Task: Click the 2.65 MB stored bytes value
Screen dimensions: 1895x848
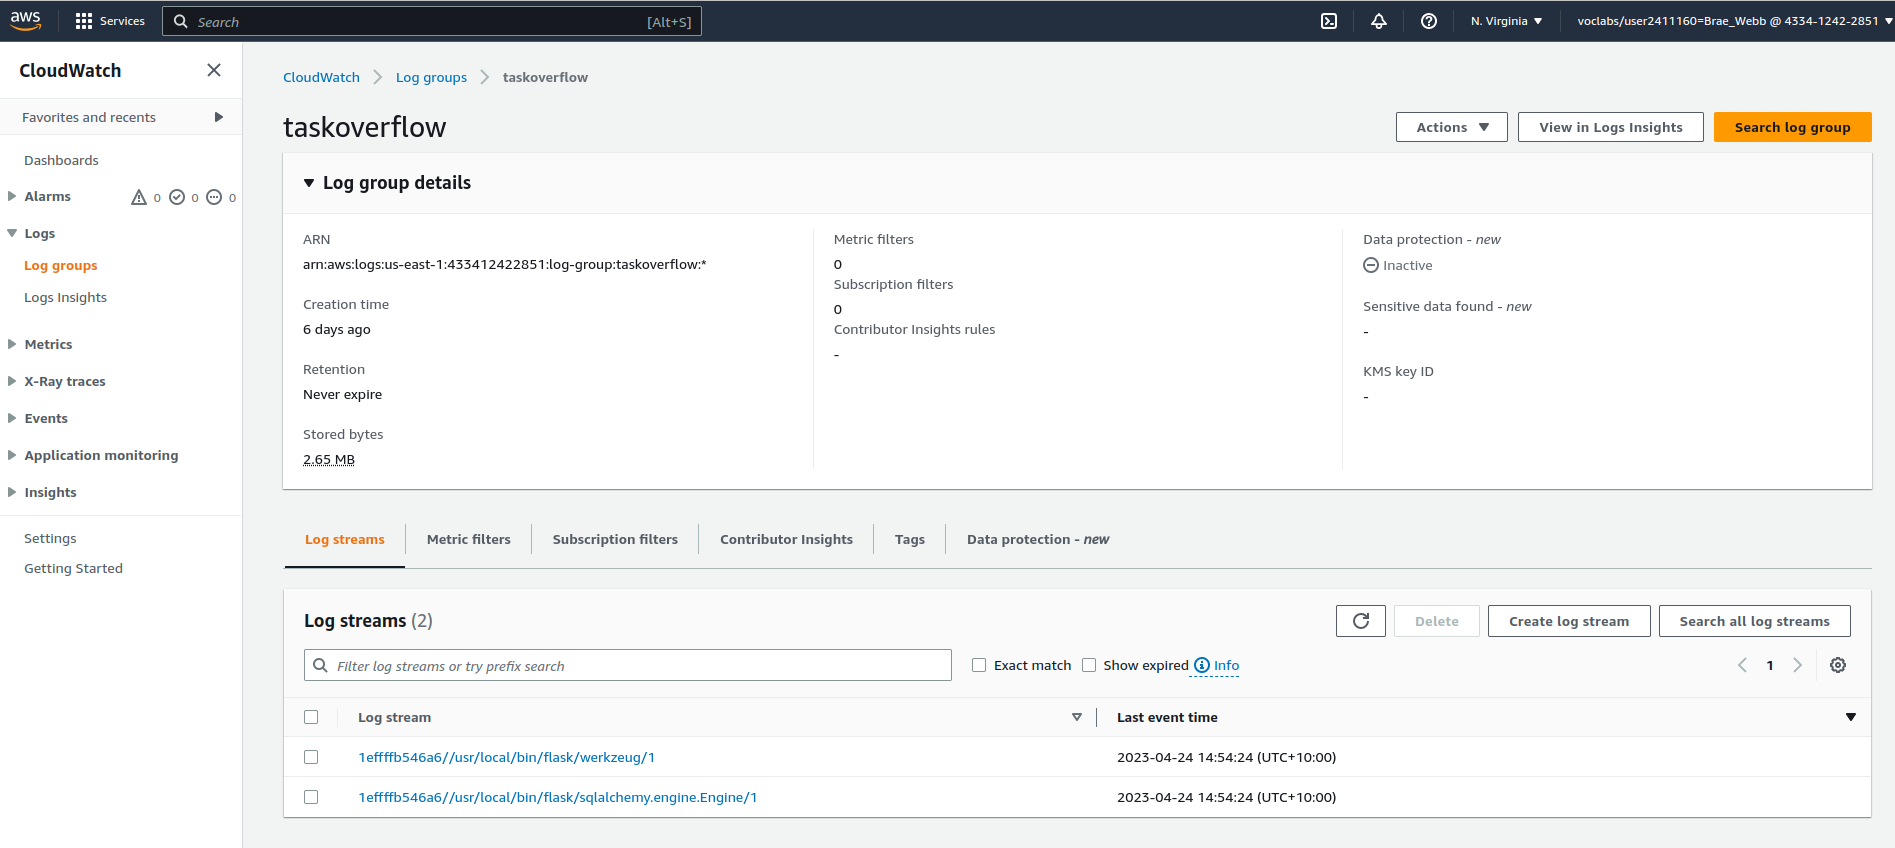Action: 329,459
